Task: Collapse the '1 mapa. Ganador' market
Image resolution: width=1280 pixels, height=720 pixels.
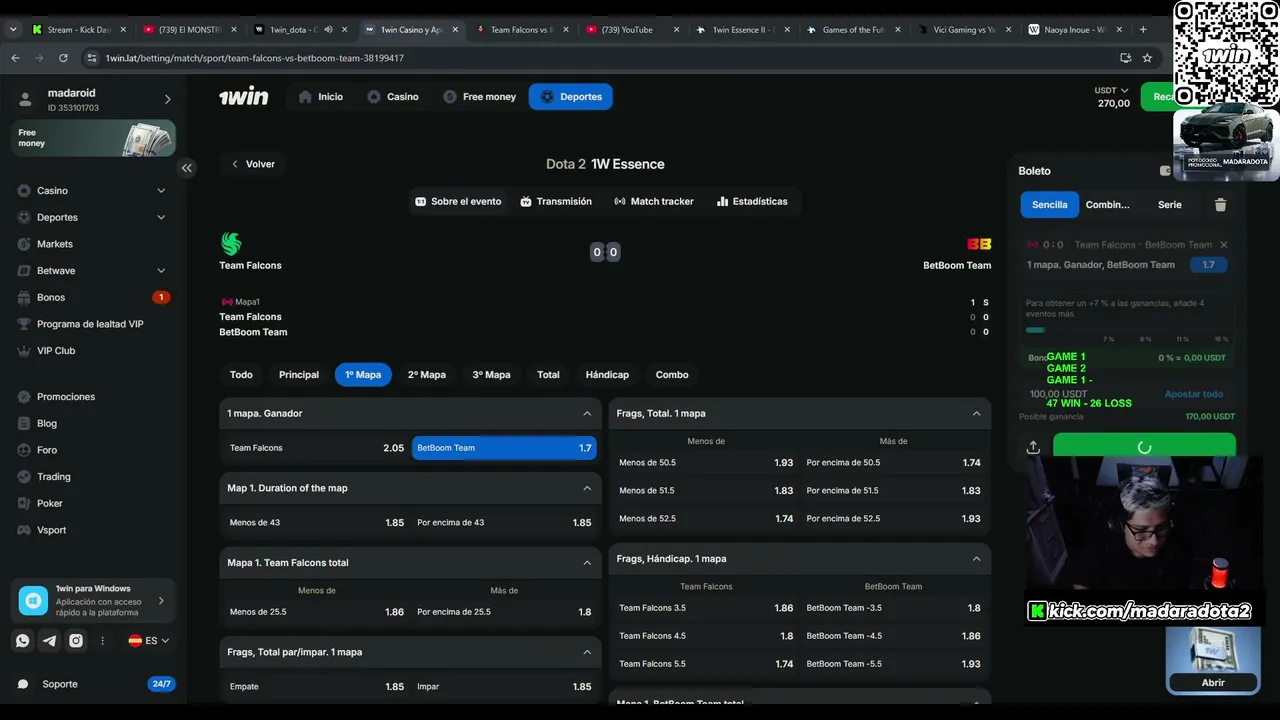Action: tap(587, 413)
